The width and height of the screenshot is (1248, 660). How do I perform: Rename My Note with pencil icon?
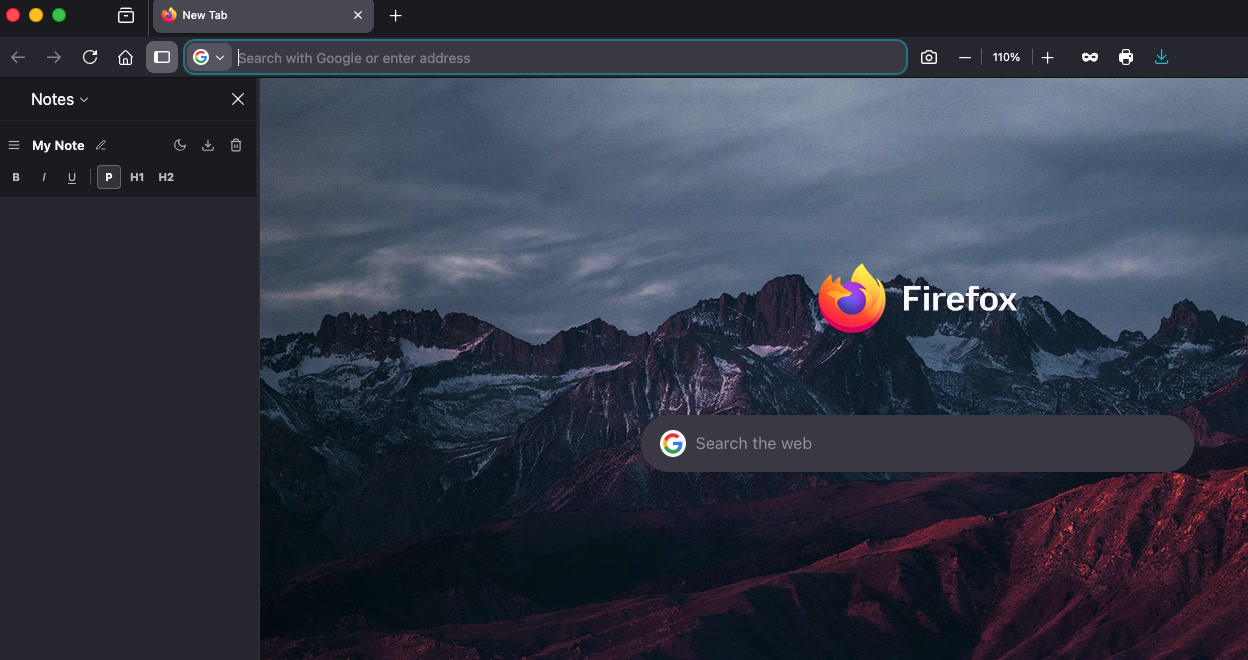click(101, 145)
